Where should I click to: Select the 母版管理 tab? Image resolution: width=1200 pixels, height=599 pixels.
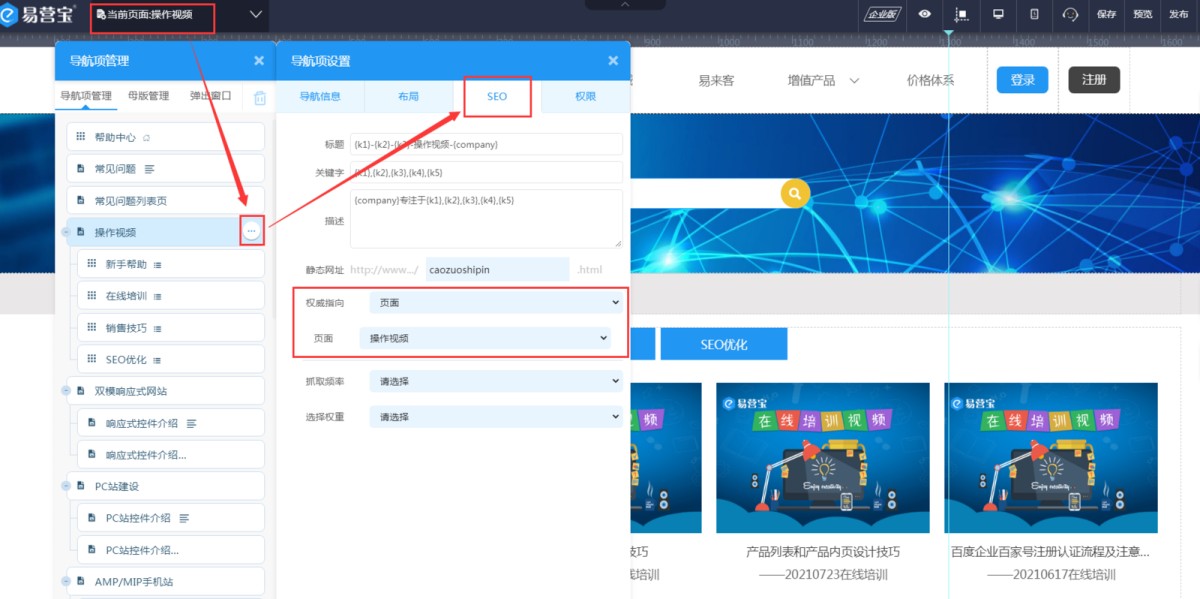(x=149, y=96)
